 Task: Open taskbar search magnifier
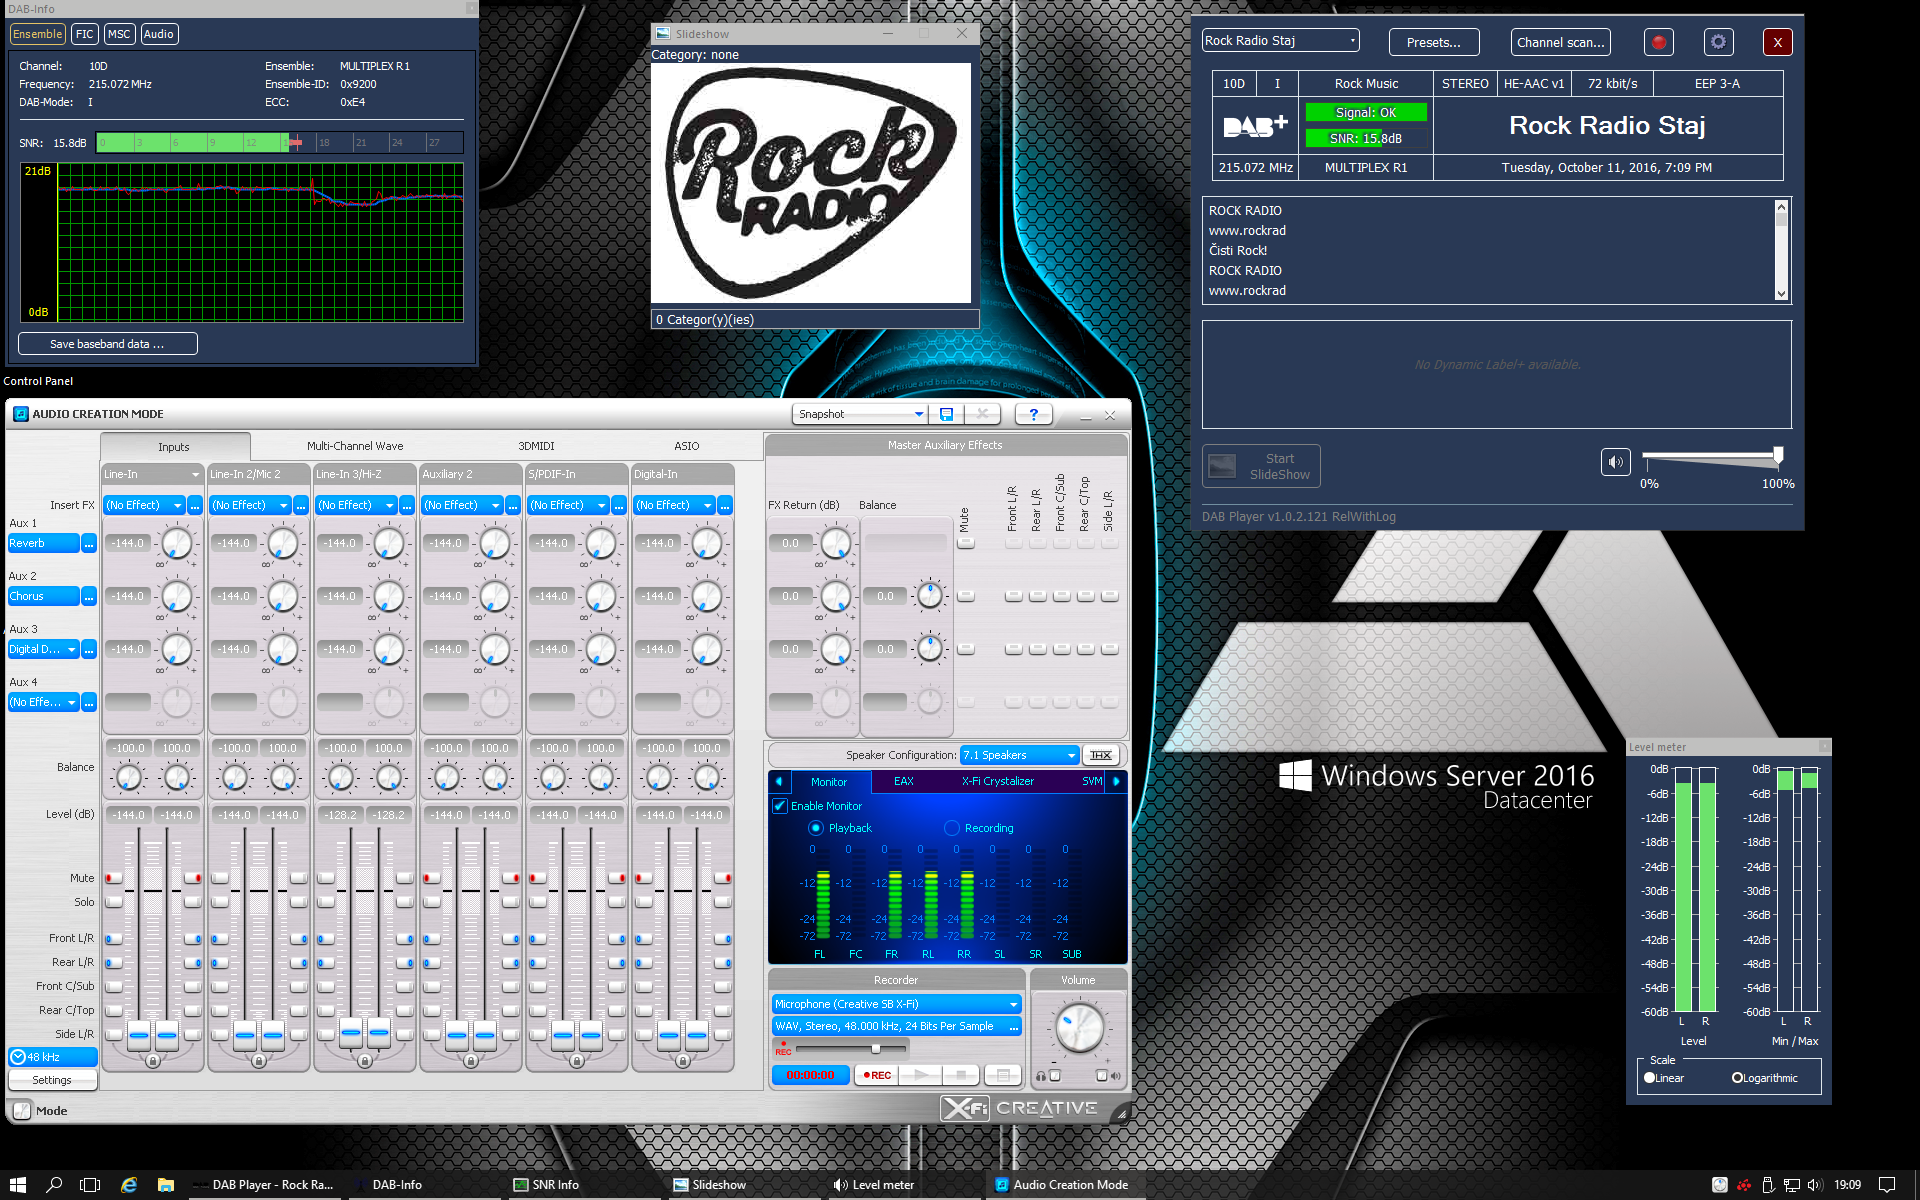click(x=54, y=1184)
